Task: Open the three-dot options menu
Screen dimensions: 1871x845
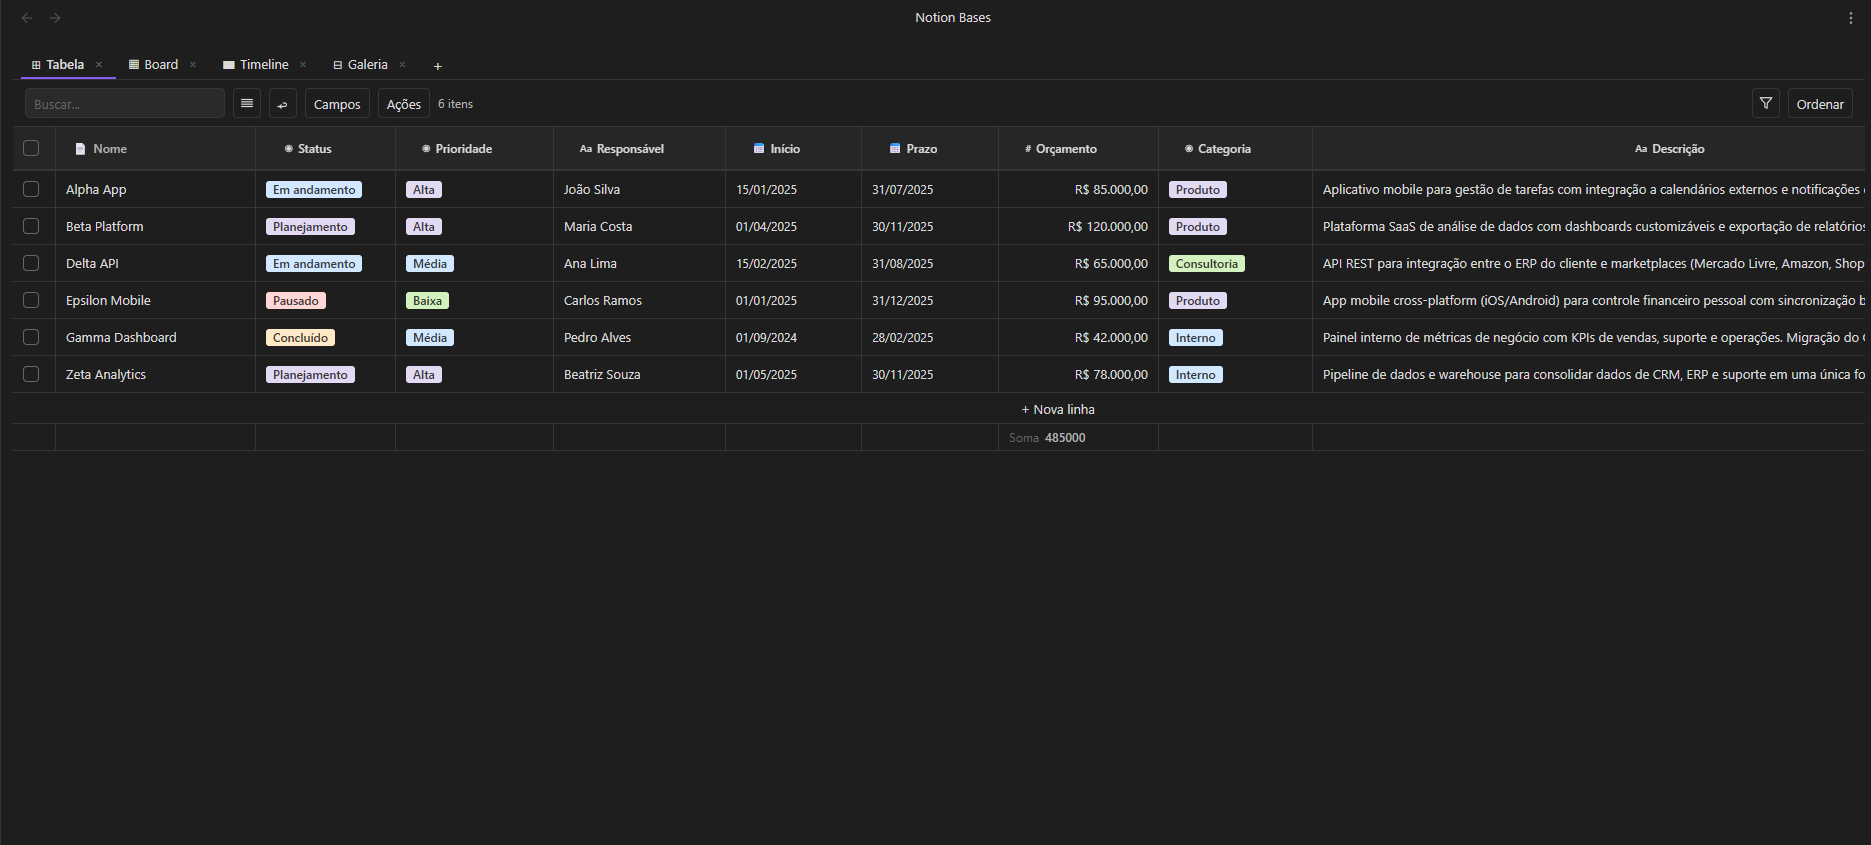Action: (x=1850, y=18)
